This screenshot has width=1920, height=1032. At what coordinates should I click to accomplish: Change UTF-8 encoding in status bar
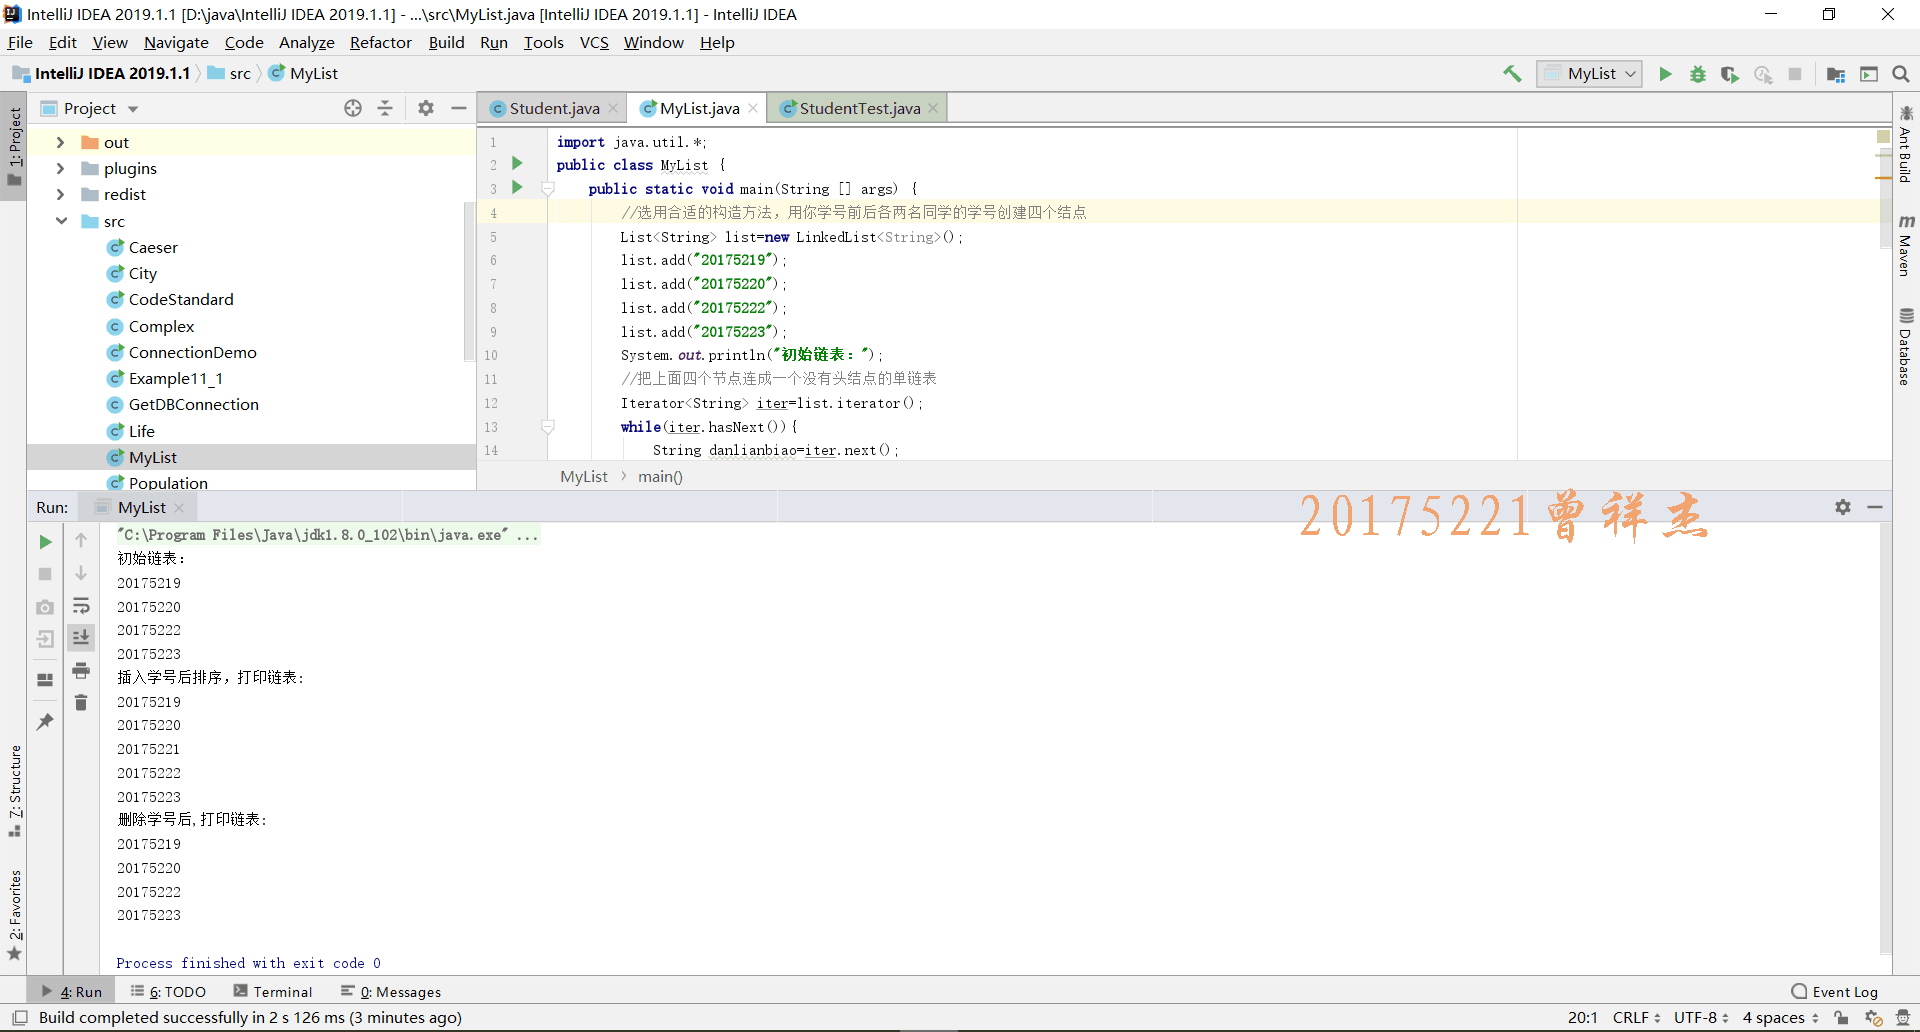point(1701,1018)
